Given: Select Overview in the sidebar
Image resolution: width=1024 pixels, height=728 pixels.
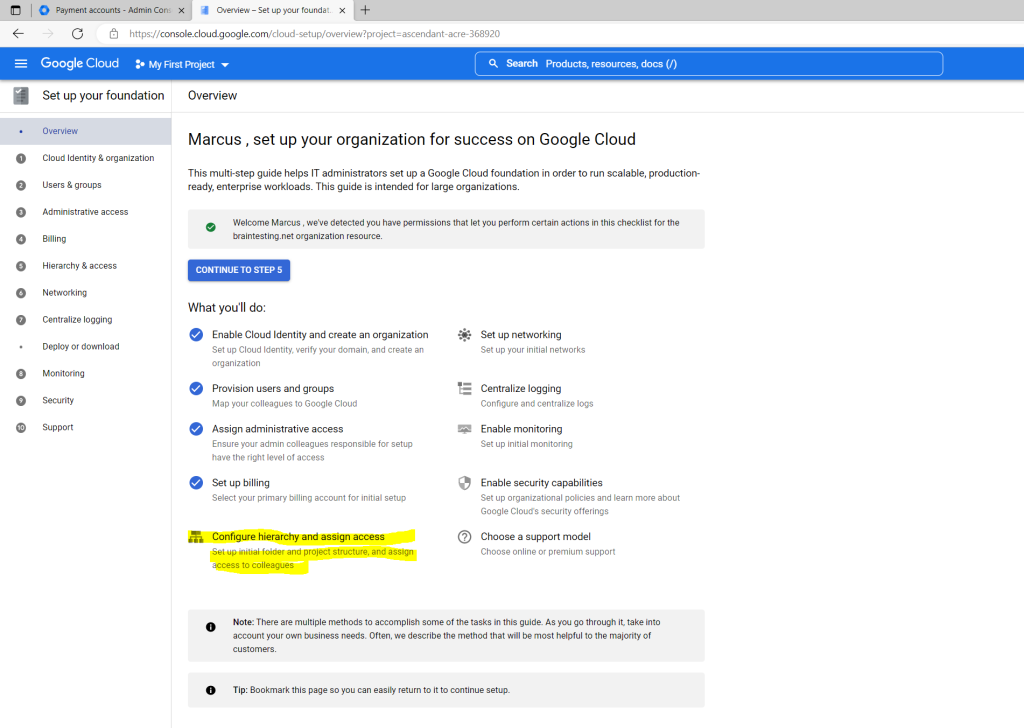Looking at the screenshot, I should 86,131.
